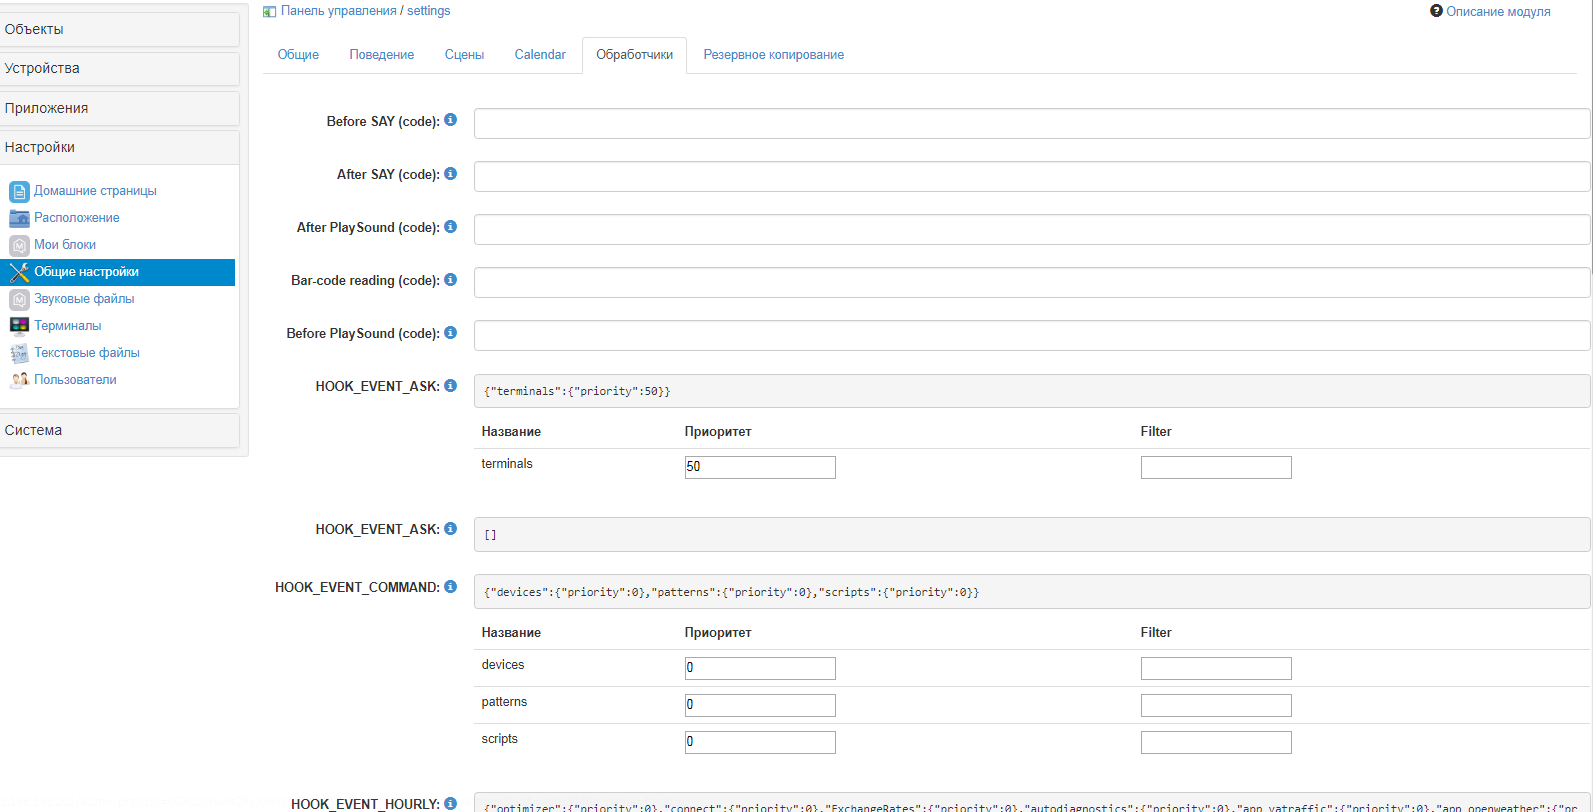Click the Терминалы monitor icon
The width and height of the screenshot is (1593, 812).
19,326
